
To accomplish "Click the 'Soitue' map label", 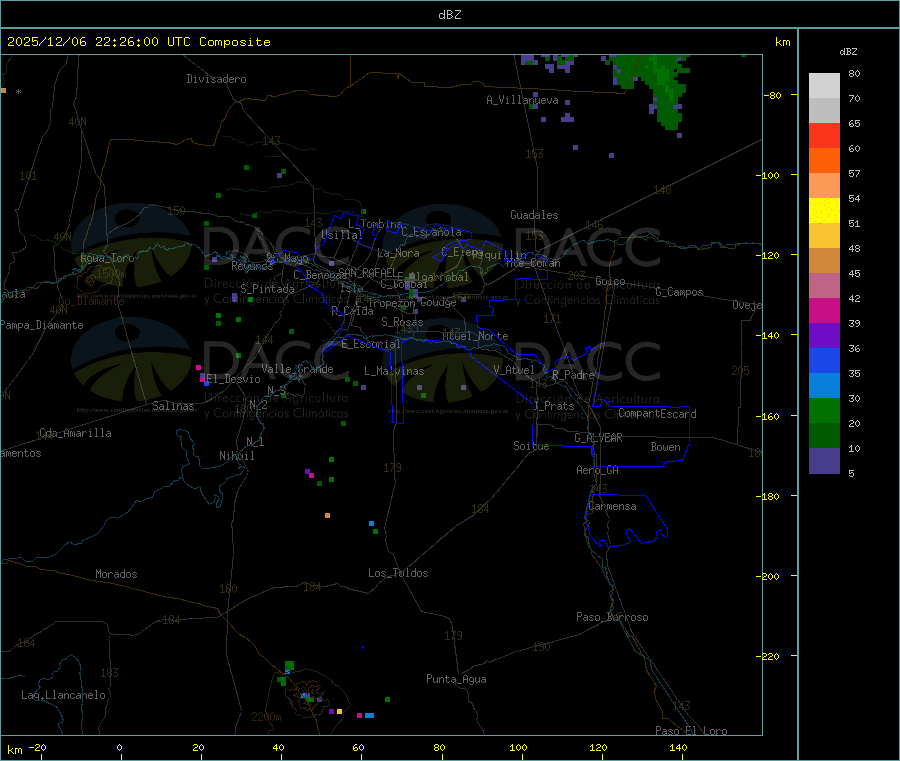I will 532,446.
